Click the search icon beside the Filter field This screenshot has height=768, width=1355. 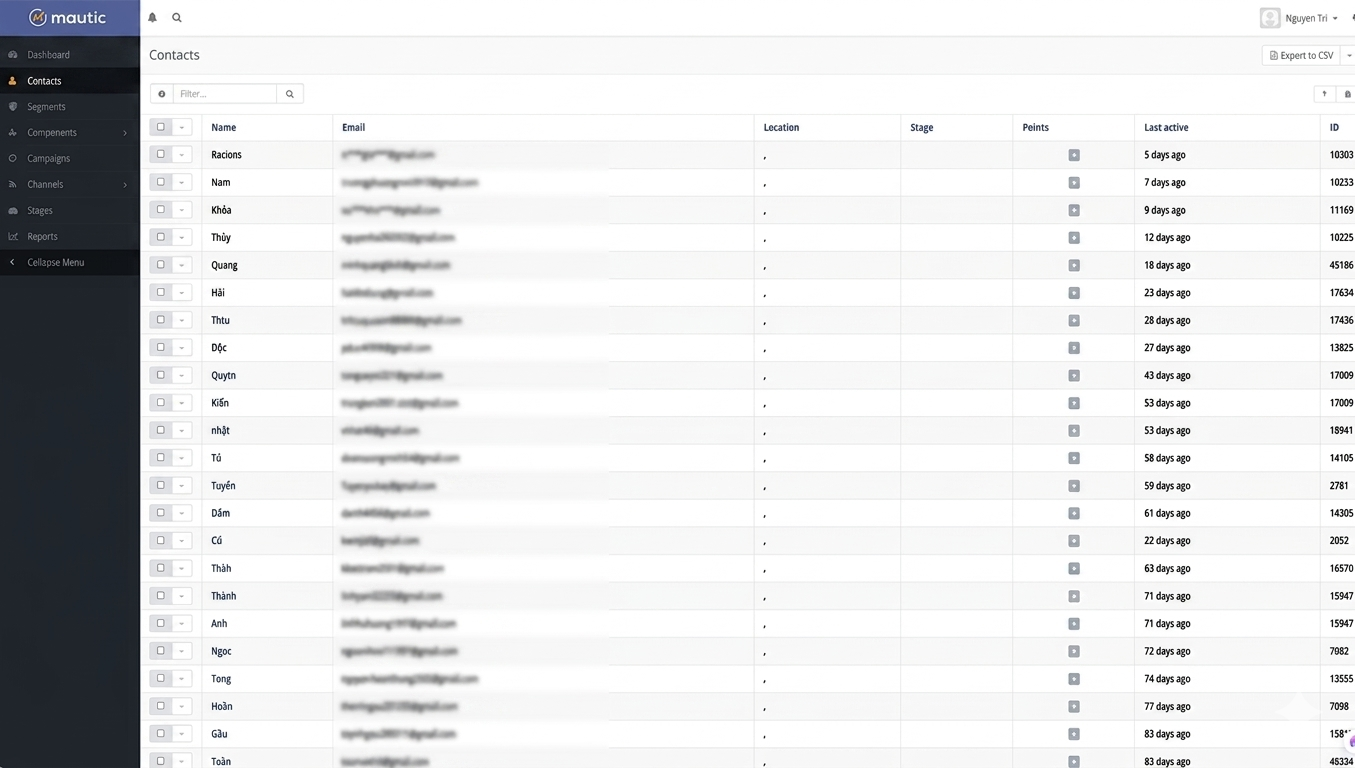click(x=289, y=93)
